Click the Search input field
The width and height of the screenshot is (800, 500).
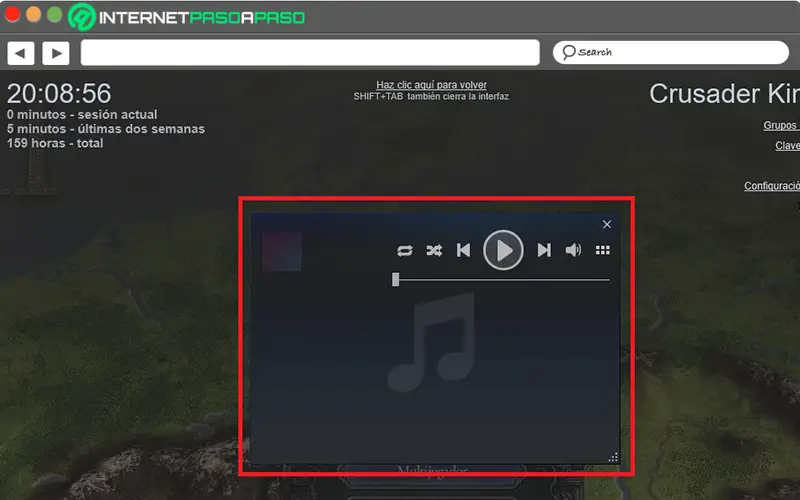coord(671,52)
